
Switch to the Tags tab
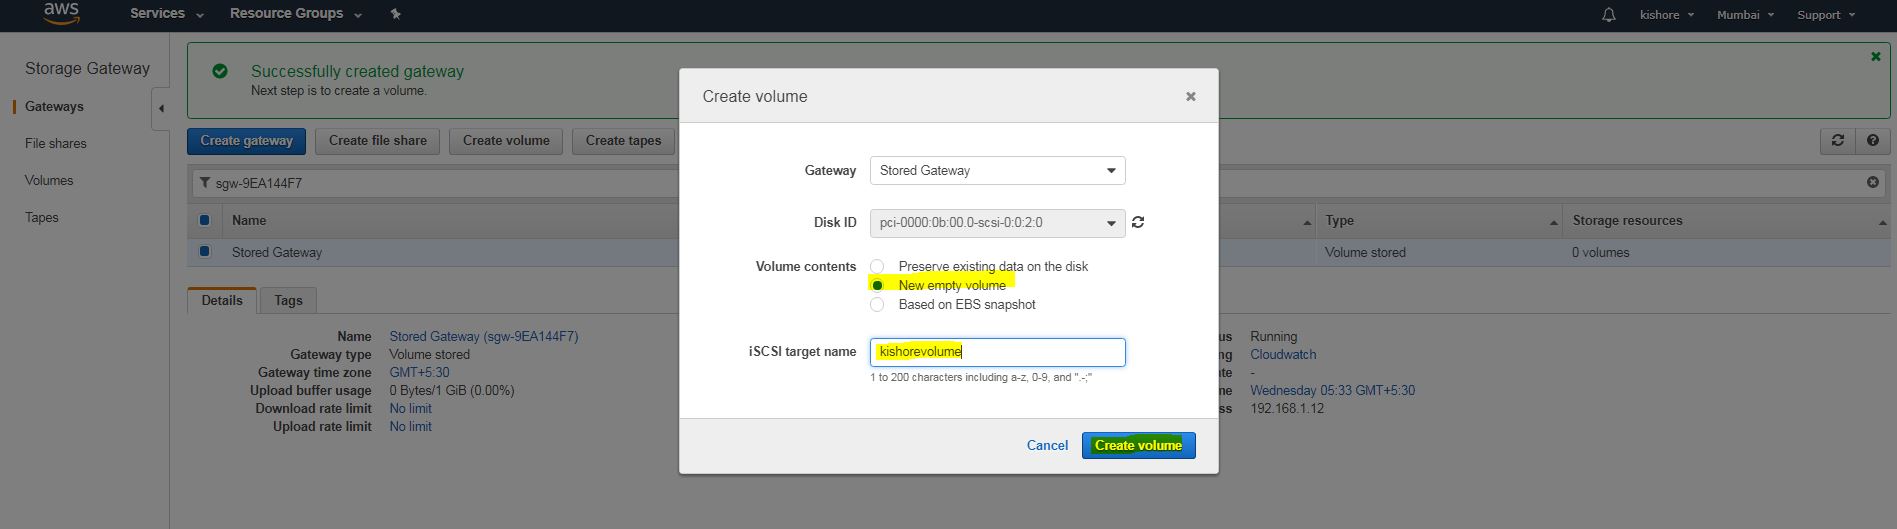288,300
